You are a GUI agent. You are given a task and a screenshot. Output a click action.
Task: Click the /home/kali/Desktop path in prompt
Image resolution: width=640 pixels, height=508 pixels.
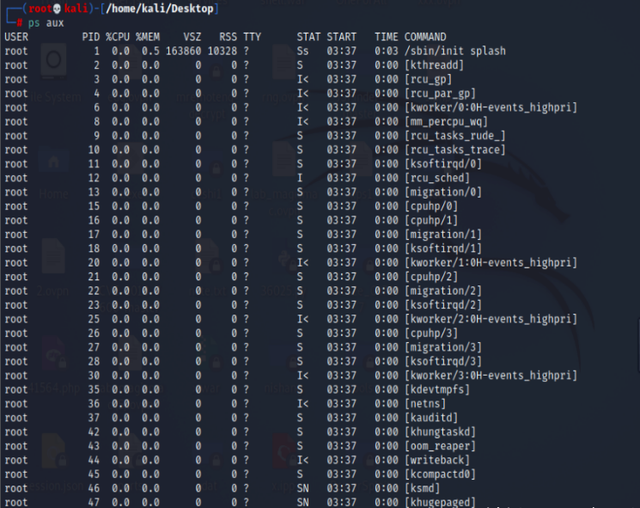(x=159, y=9)
